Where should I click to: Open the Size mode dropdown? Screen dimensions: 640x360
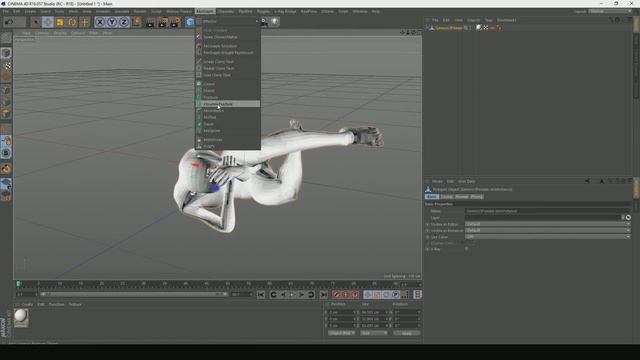pyautogui.click(x=374, y=333)
